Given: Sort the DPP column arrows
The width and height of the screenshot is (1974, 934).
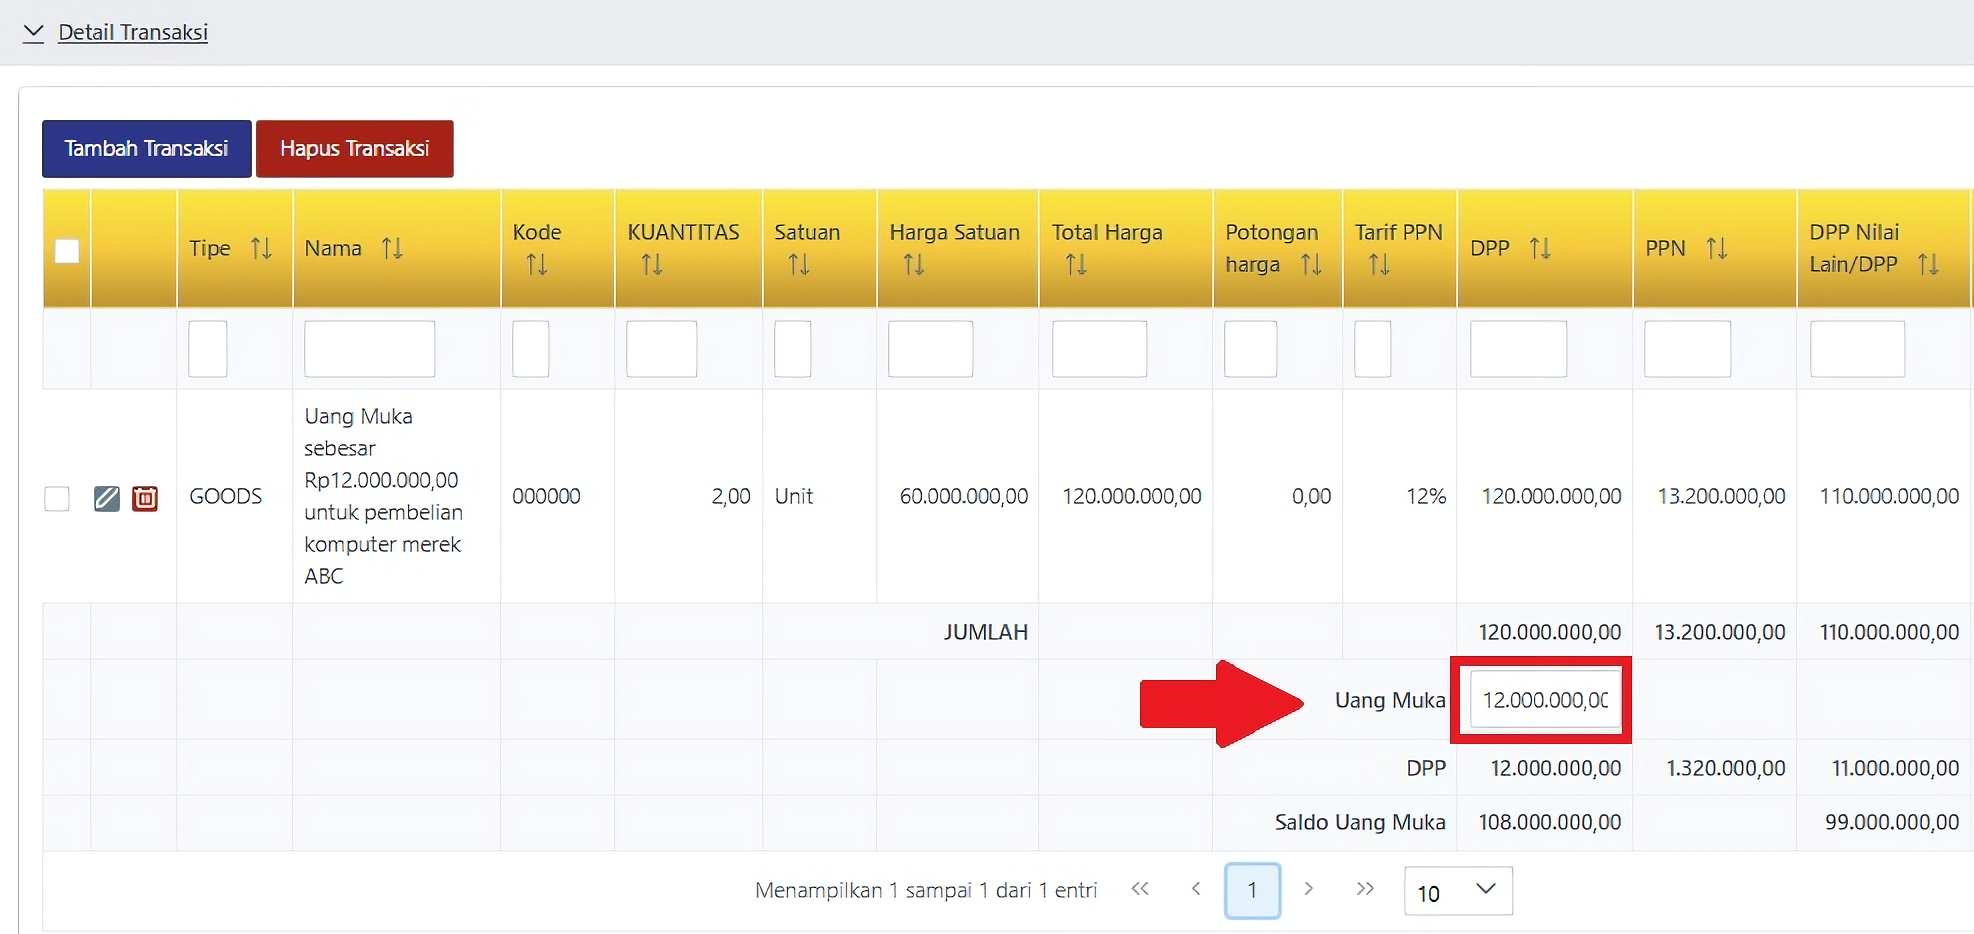Looking at the screenshot, I should 1540,248.
